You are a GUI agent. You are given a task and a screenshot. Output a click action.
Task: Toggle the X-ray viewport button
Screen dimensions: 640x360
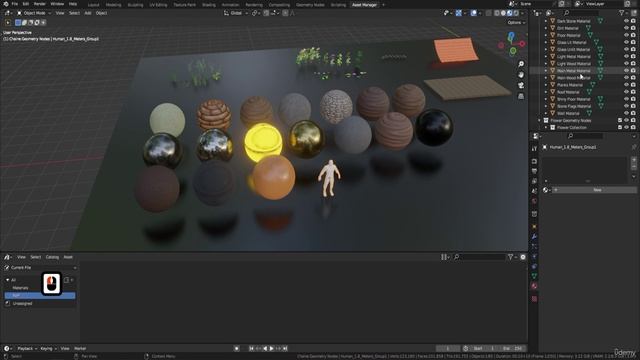click(x=489, y=13)
